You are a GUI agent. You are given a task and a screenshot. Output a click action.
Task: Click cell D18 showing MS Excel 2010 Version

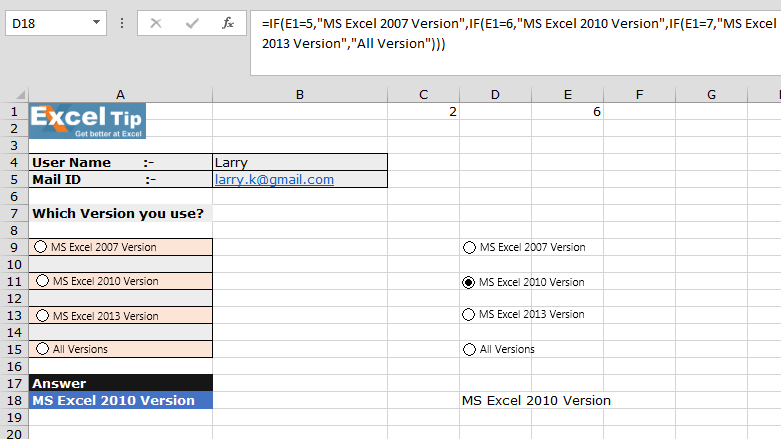pyautogui.click(x=495, y=400)
